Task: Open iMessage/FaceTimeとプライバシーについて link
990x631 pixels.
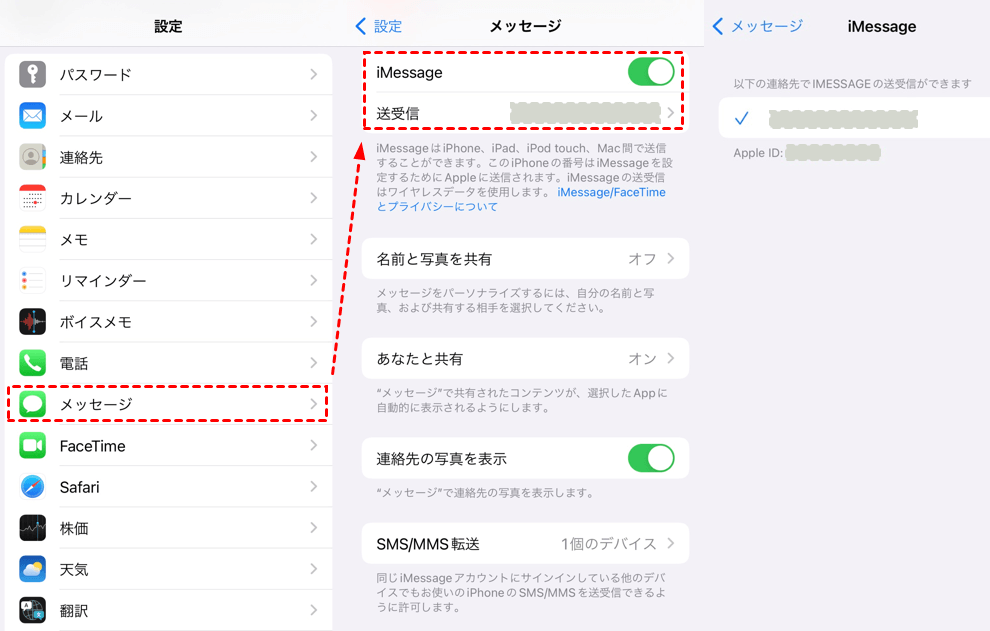Action: pyautogui.click(x=610, y=193)
